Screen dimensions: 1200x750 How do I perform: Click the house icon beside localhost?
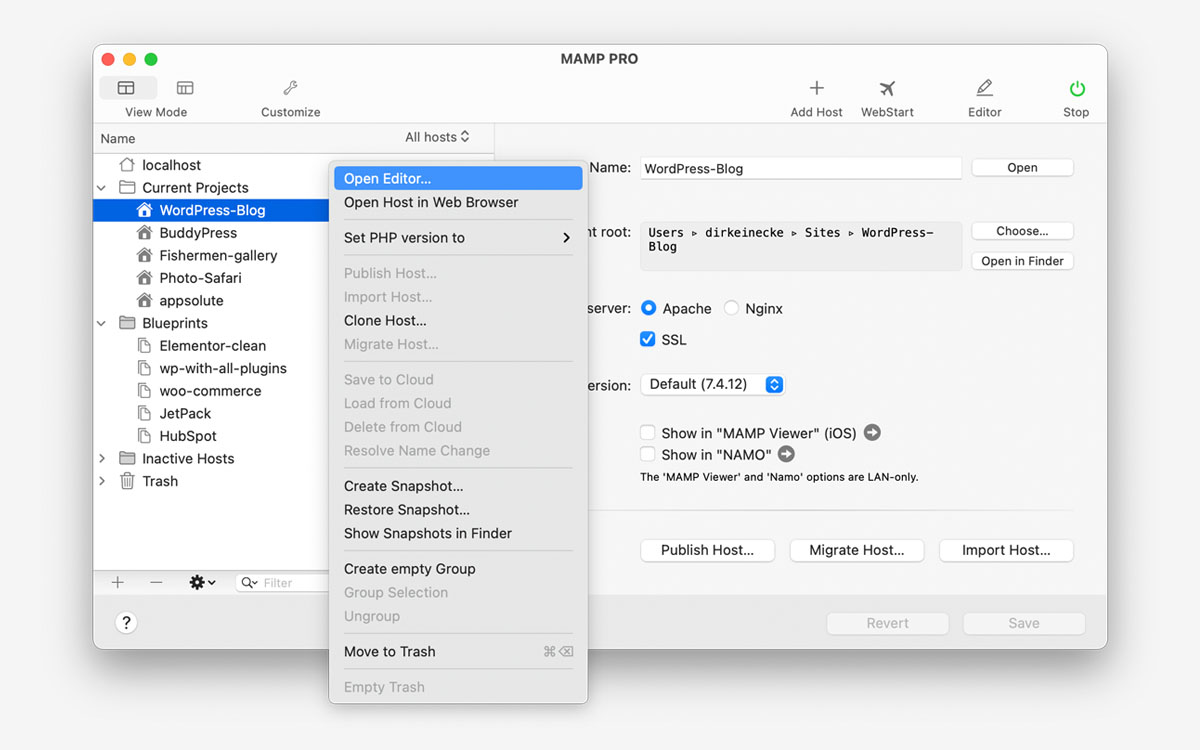tap(127, 165)
